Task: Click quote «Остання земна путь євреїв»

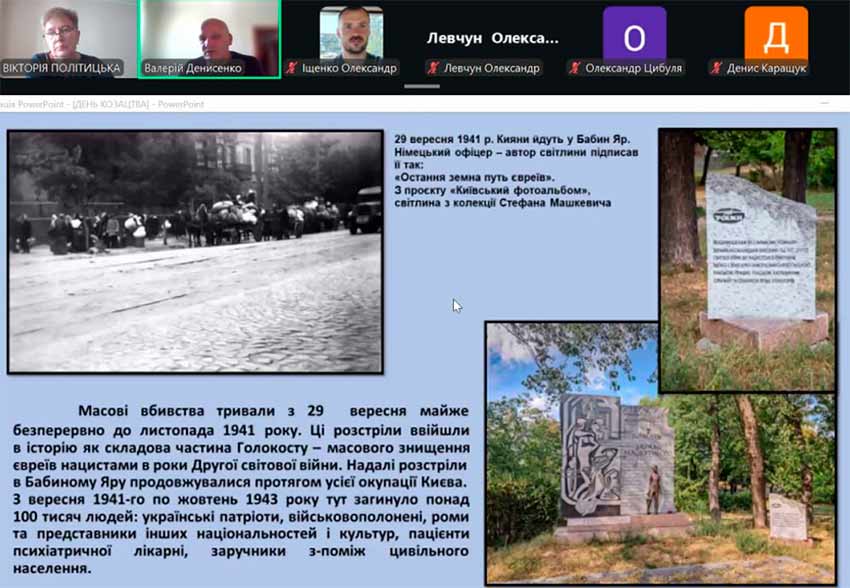Action: [x=475, y=177]
